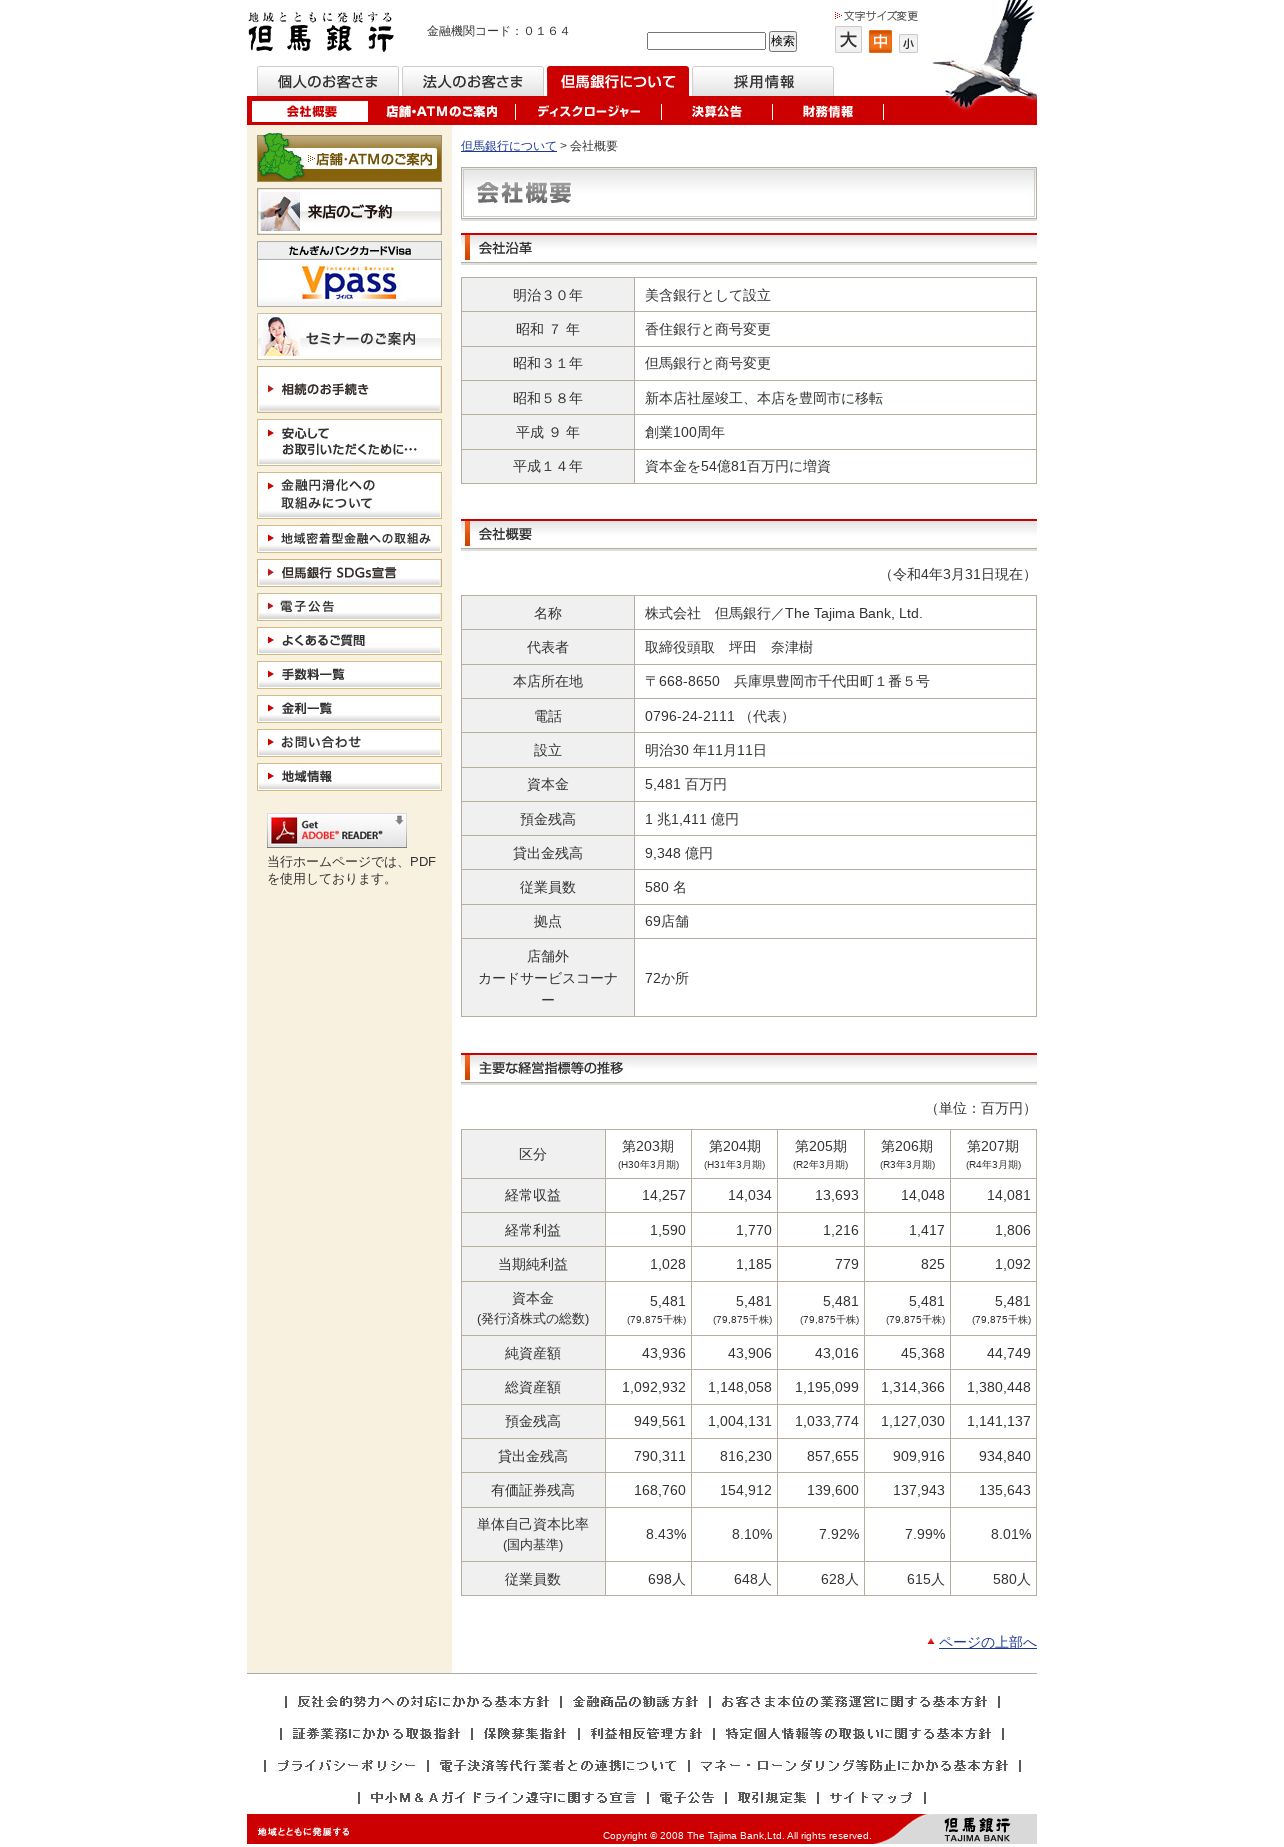The height and width of the screenshot is (1847, 1284).
Task: Open お客さま本位の業務運営に関する基本方針 footer link
Action: [x=854, y=1702]
